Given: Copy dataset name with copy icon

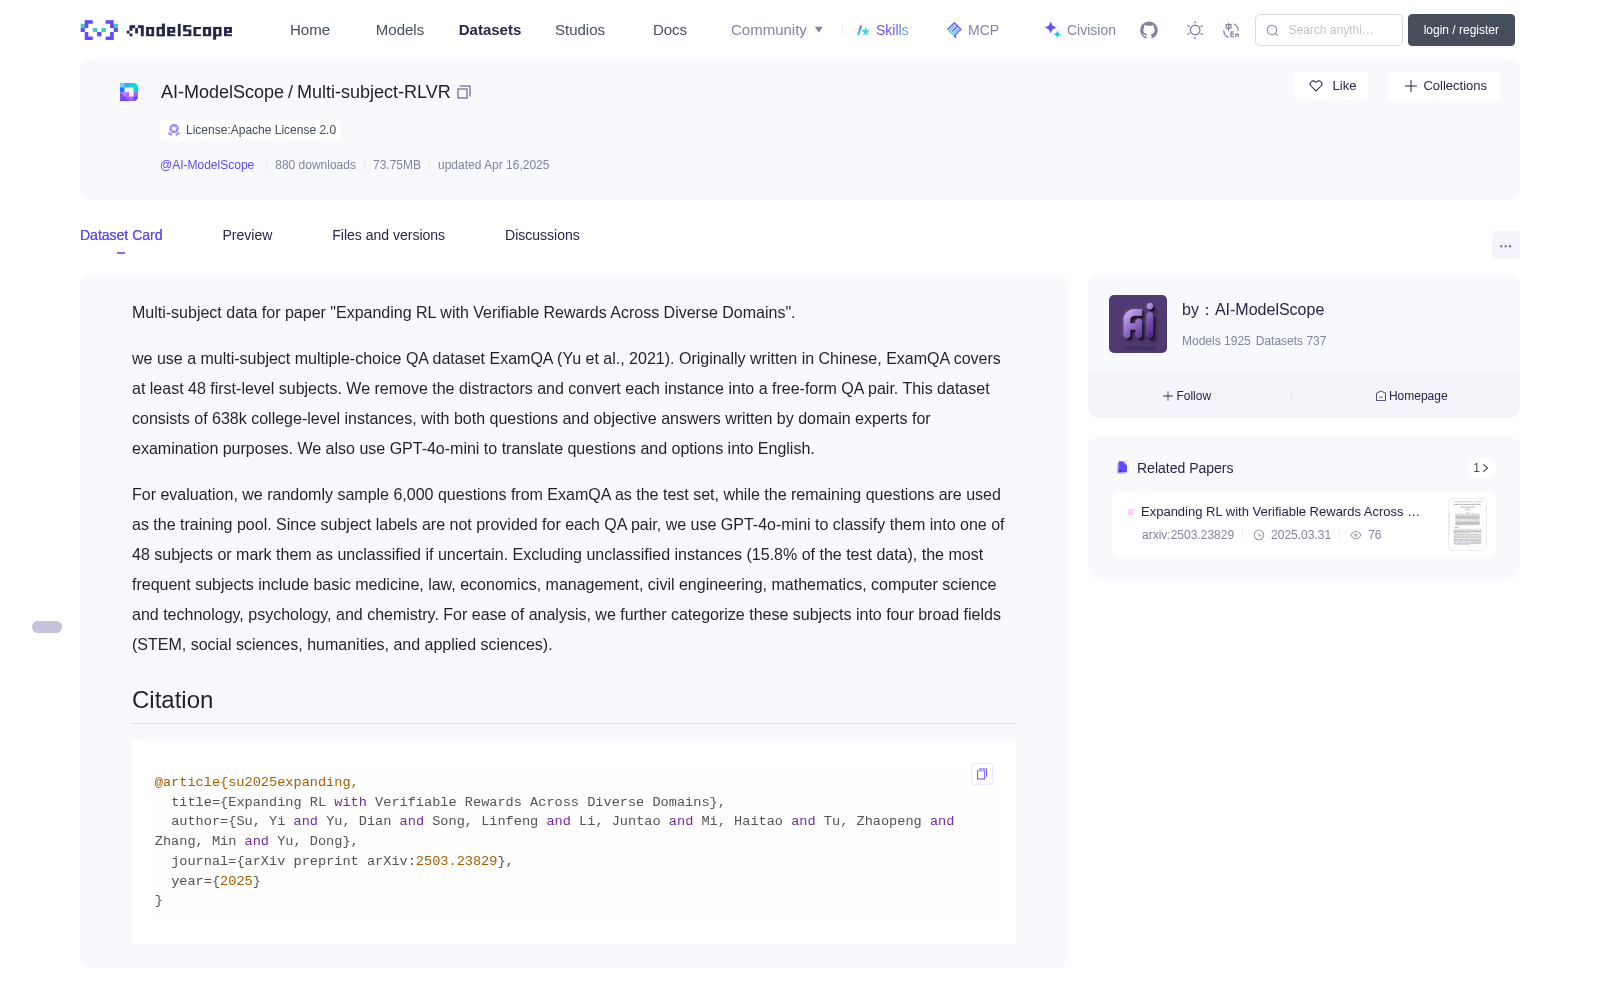Looking at the screenshot, I should (x=464, y=92).
